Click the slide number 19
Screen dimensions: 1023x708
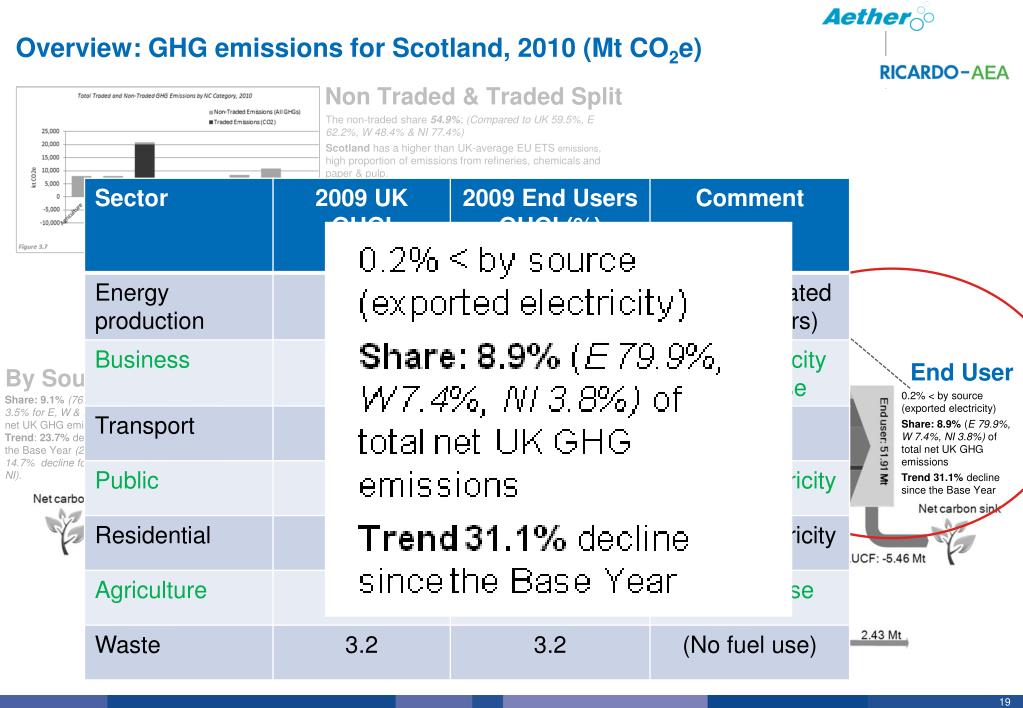[x=1005, y=701]
